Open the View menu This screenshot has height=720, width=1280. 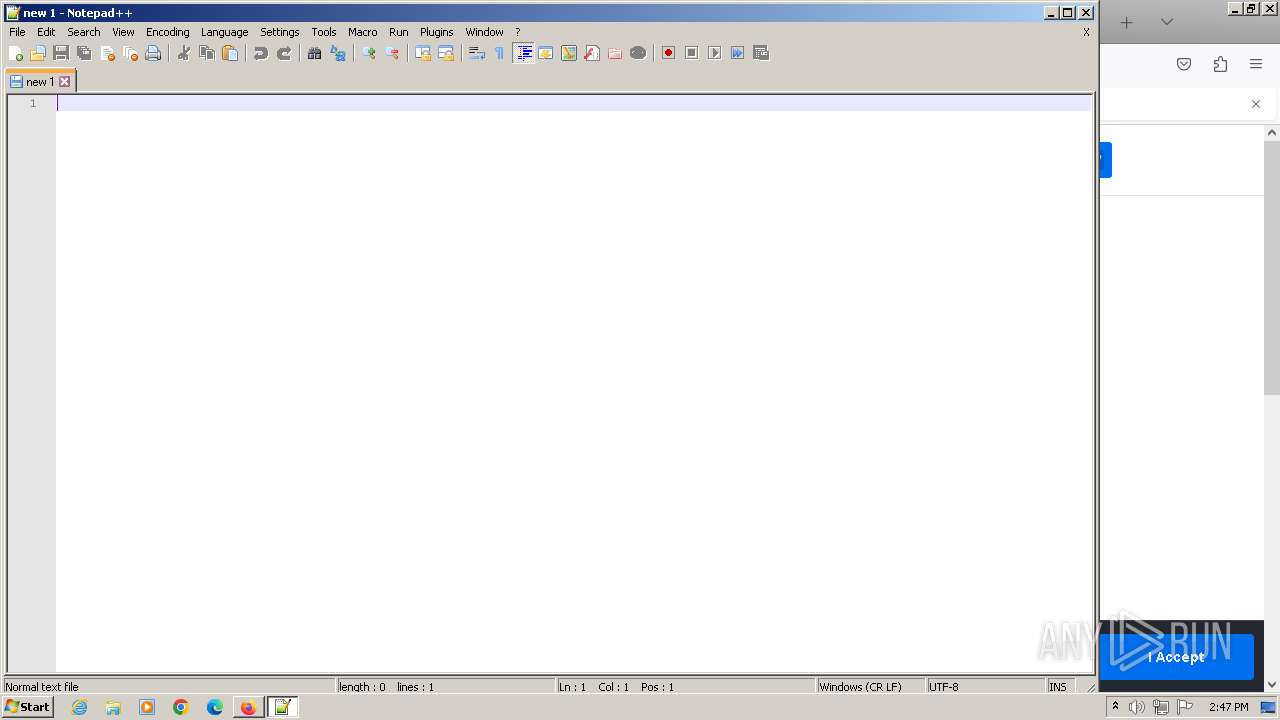123,32
